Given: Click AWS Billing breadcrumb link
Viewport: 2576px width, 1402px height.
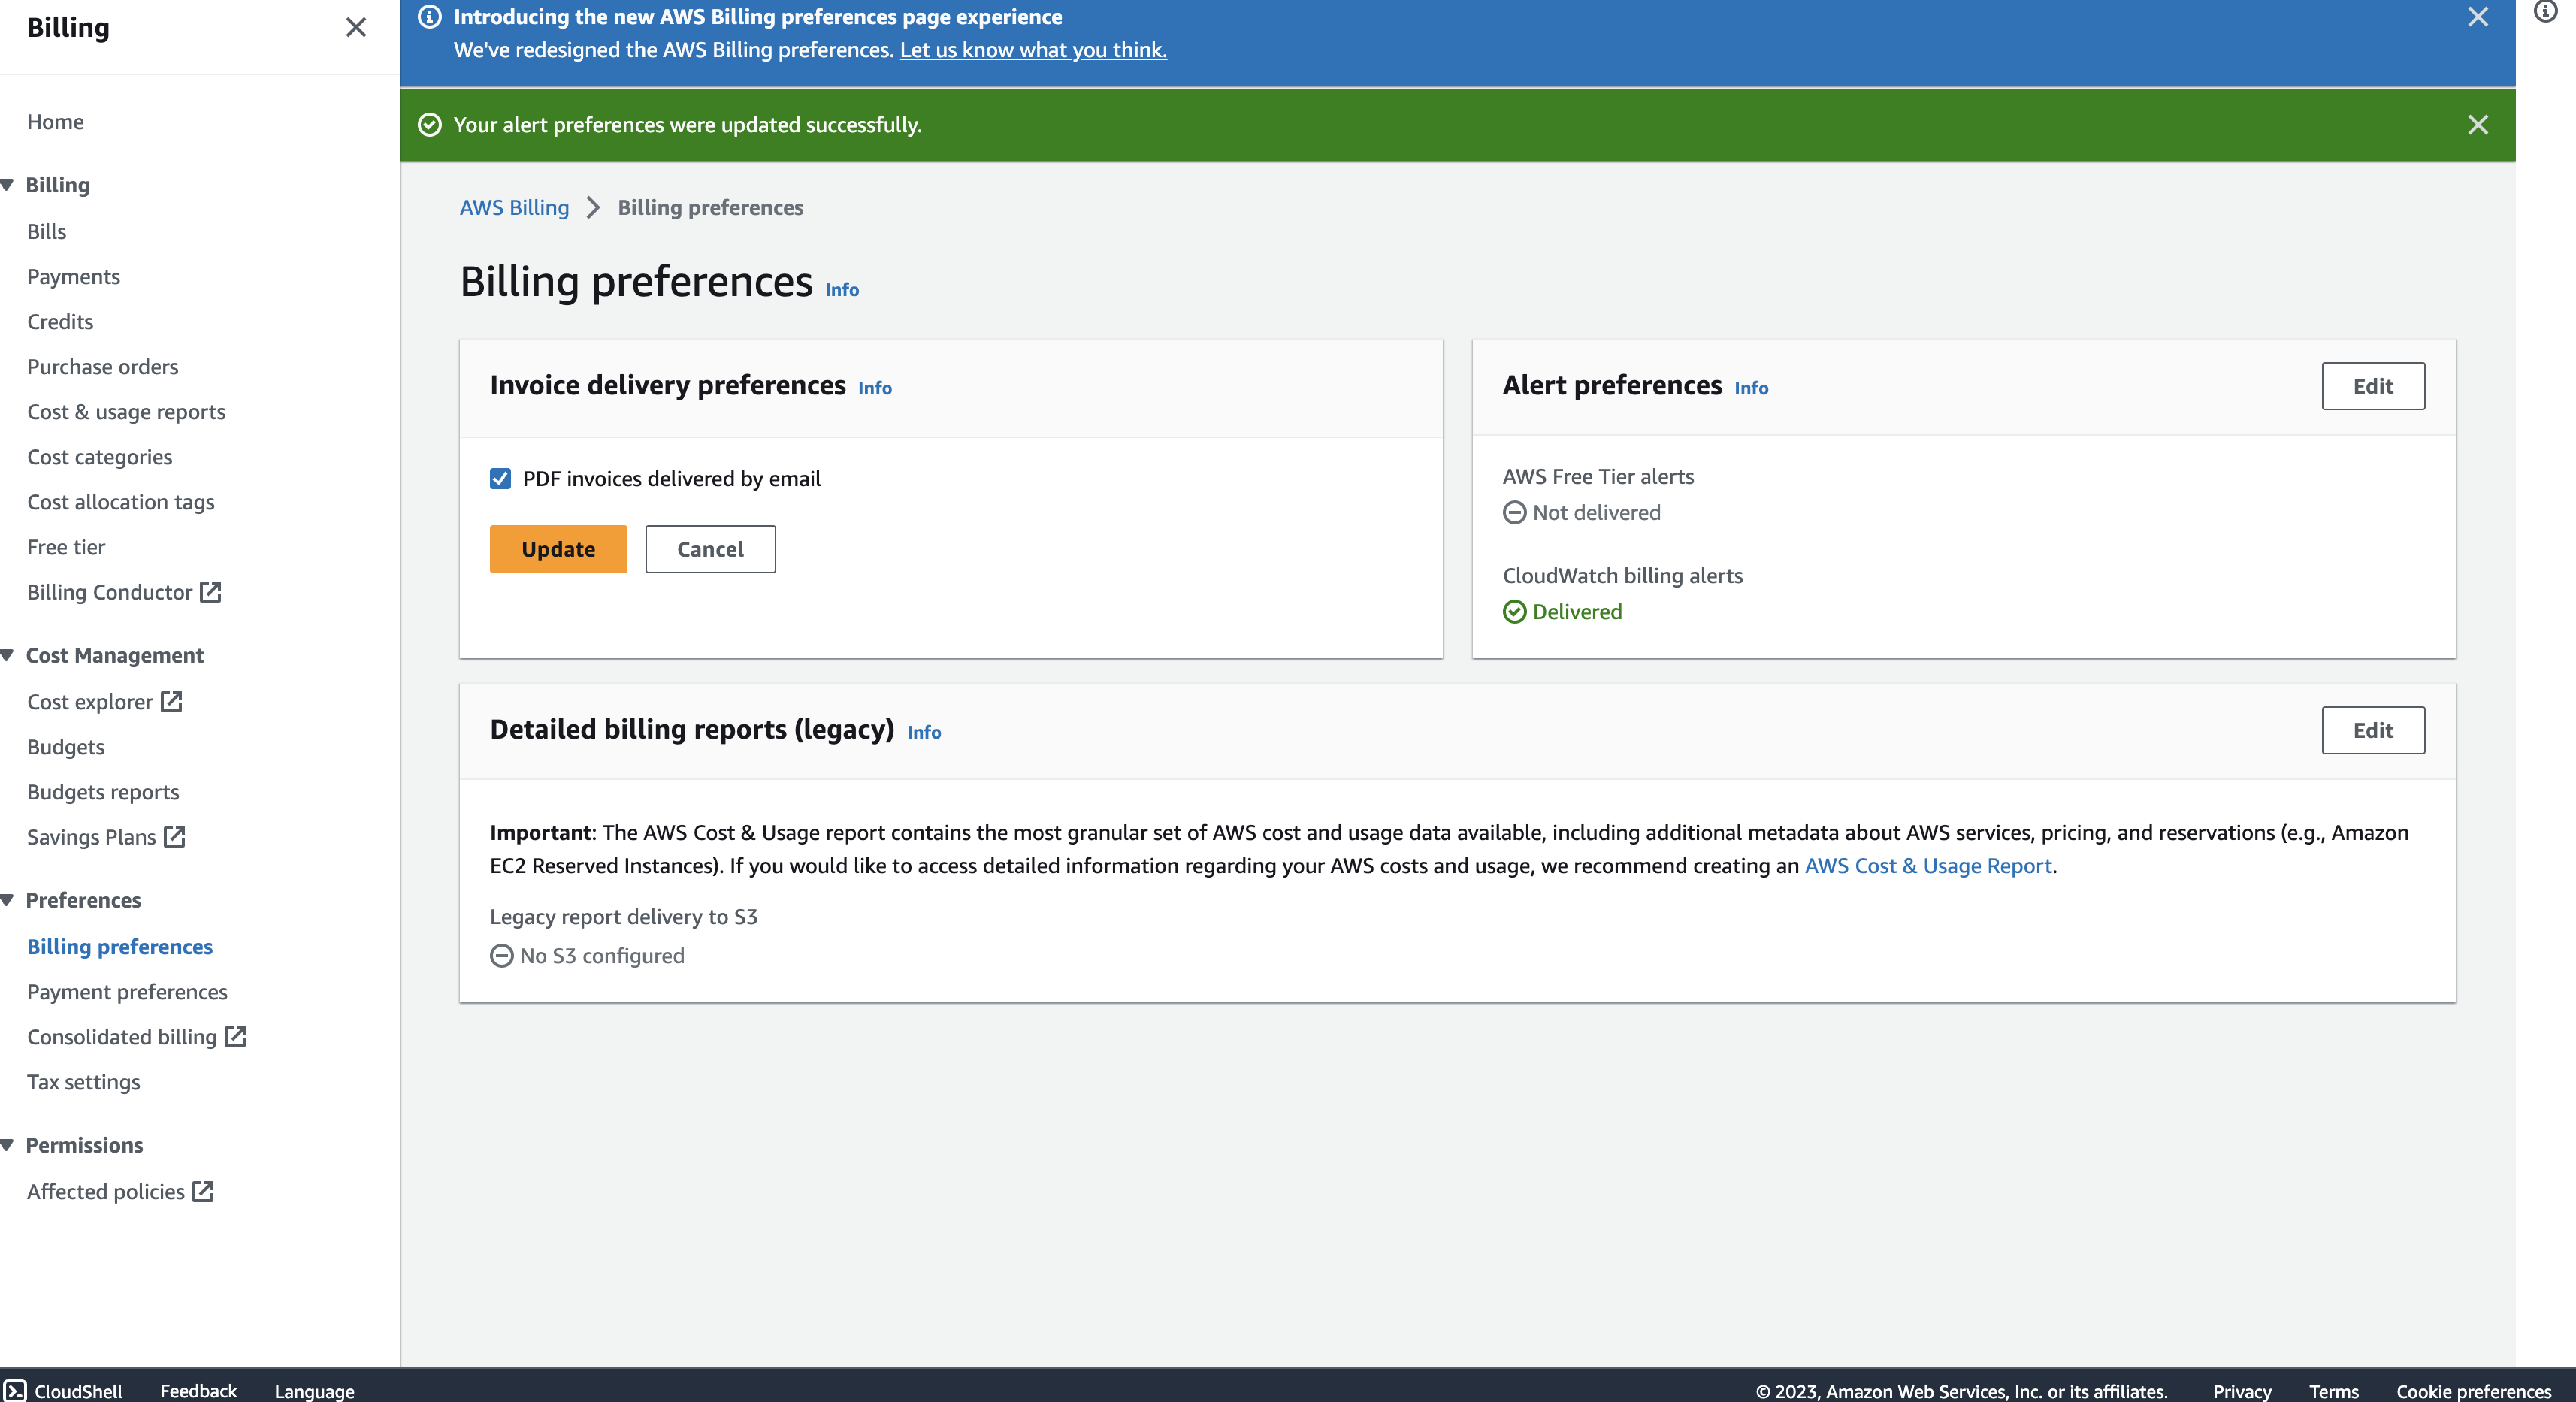Looking at the screenshot, I should pyautogui.click(x=514, y=207).
